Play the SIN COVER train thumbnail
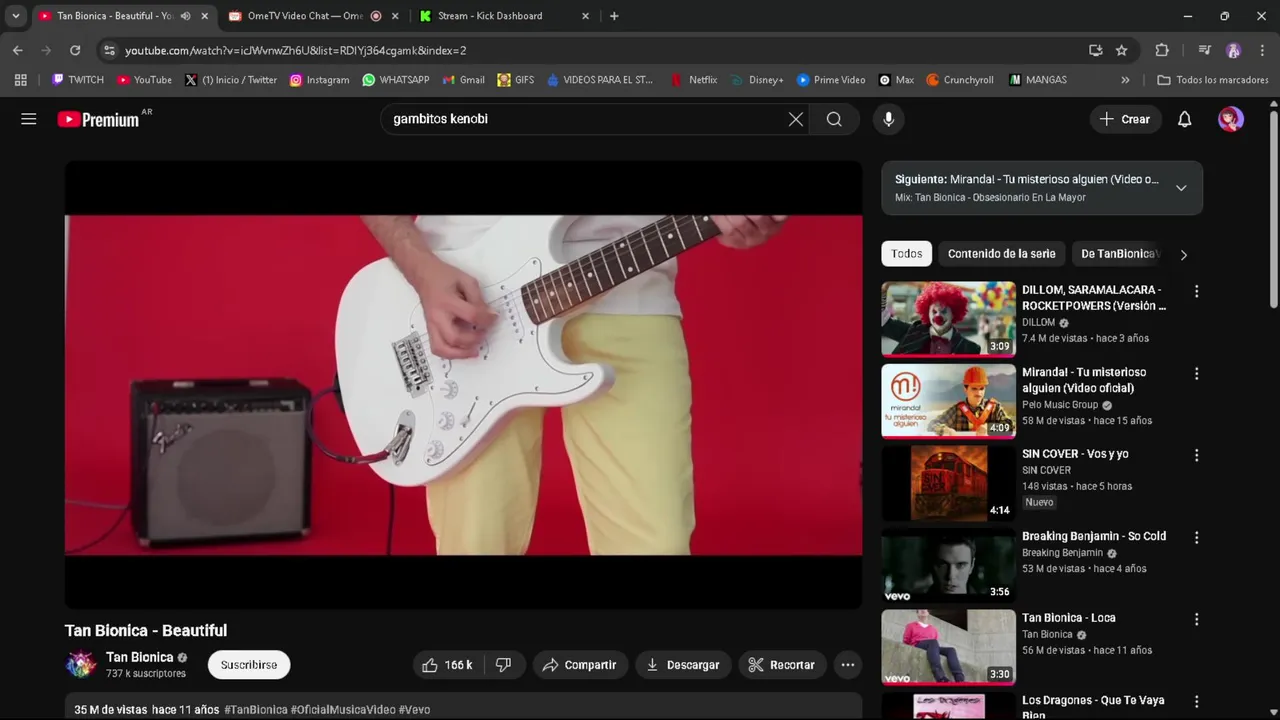Image resolution: width=1280 pixels, height=720 pixels. [948, 483]
